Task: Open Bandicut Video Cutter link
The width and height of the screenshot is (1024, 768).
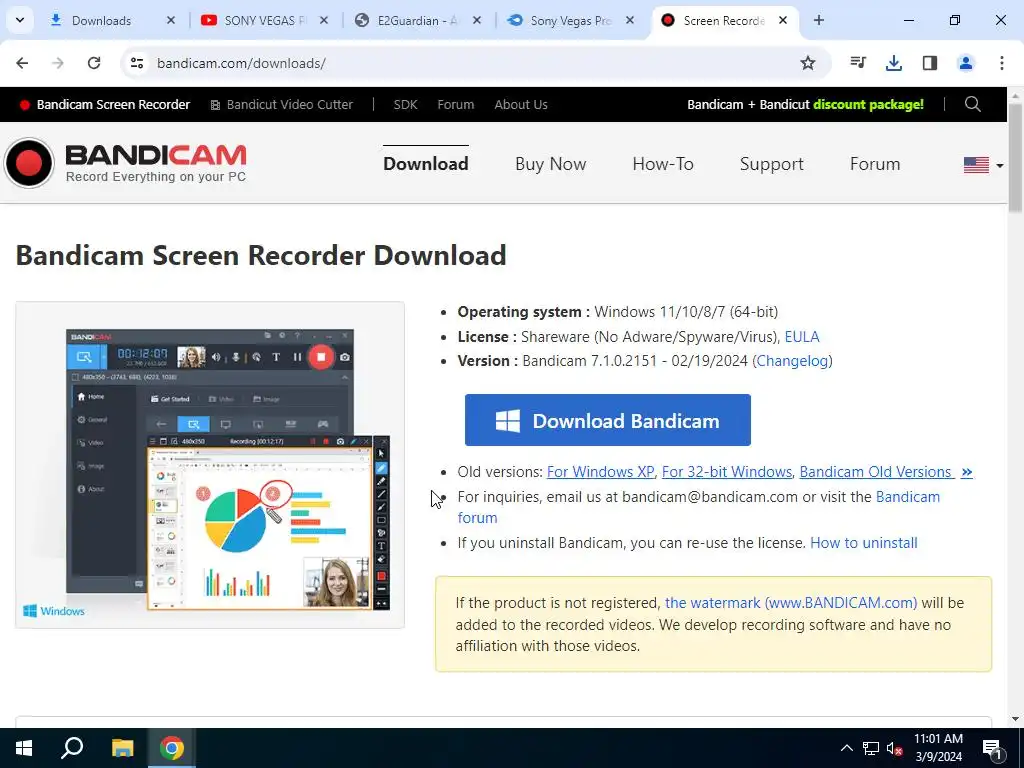Action: click(x=281, y=104)
